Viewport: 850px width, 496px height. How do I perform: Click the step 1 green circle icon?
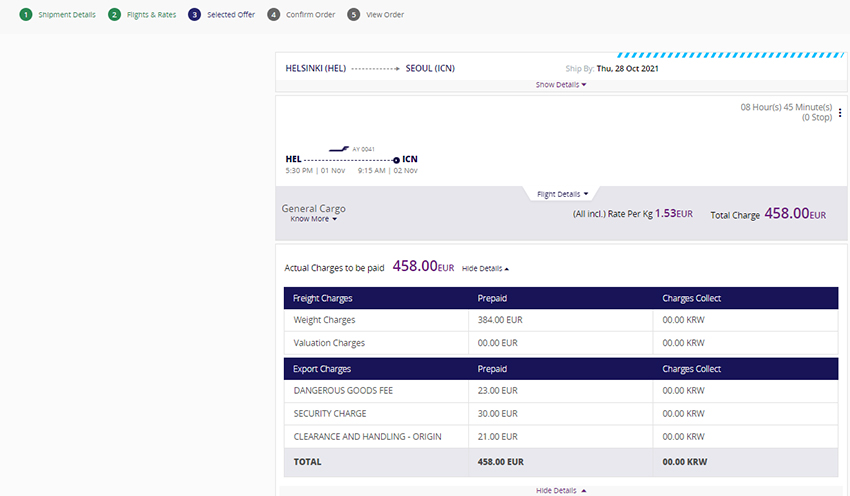point(26,15)
